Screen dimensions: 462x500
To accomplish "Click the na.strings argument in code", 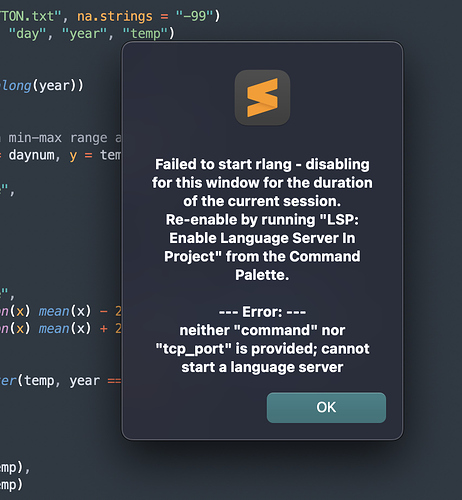I will coord(115,16).
